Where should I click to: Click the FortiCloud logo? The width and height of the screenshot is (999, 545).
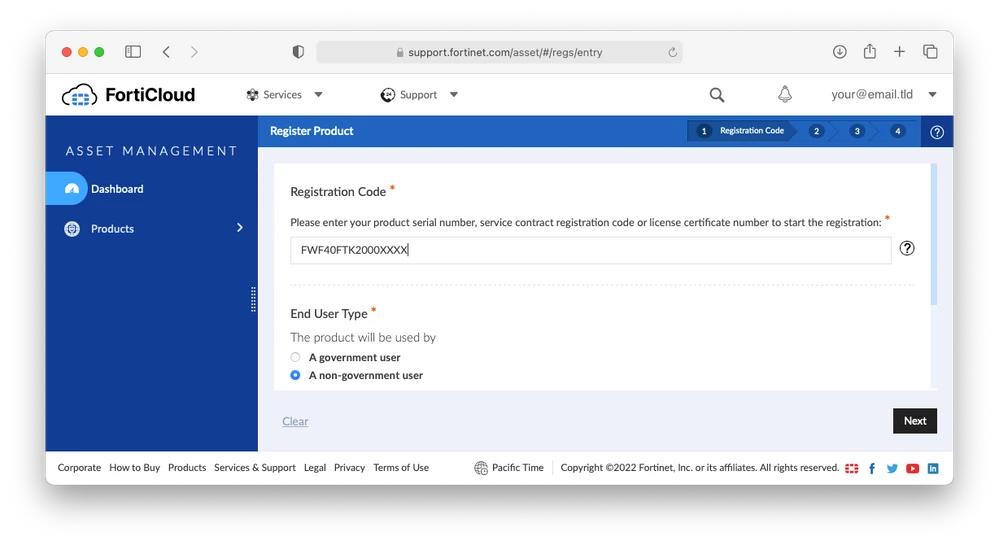coord(128,95)
